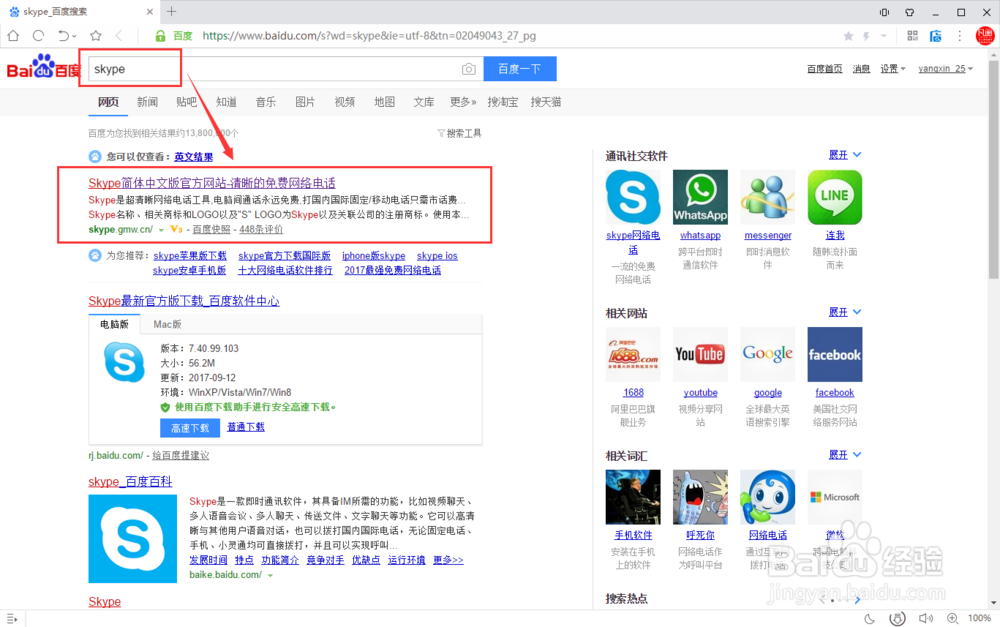Screen dimensions: 1000x627
Task: Click the skype网络电话 app icon
Action: (x=633, y=197)
